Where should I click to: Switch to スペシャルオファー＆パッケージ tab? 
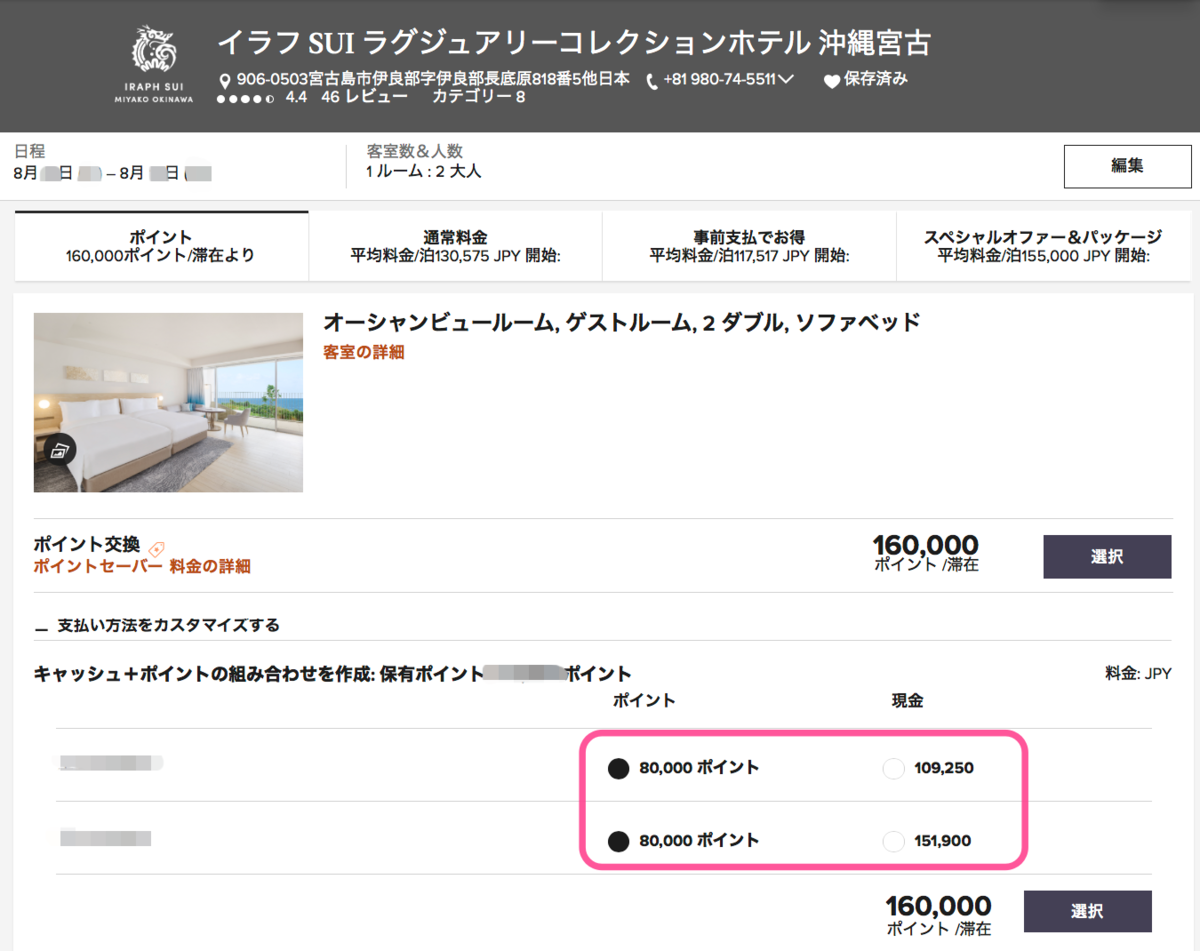pos(1043,246)
